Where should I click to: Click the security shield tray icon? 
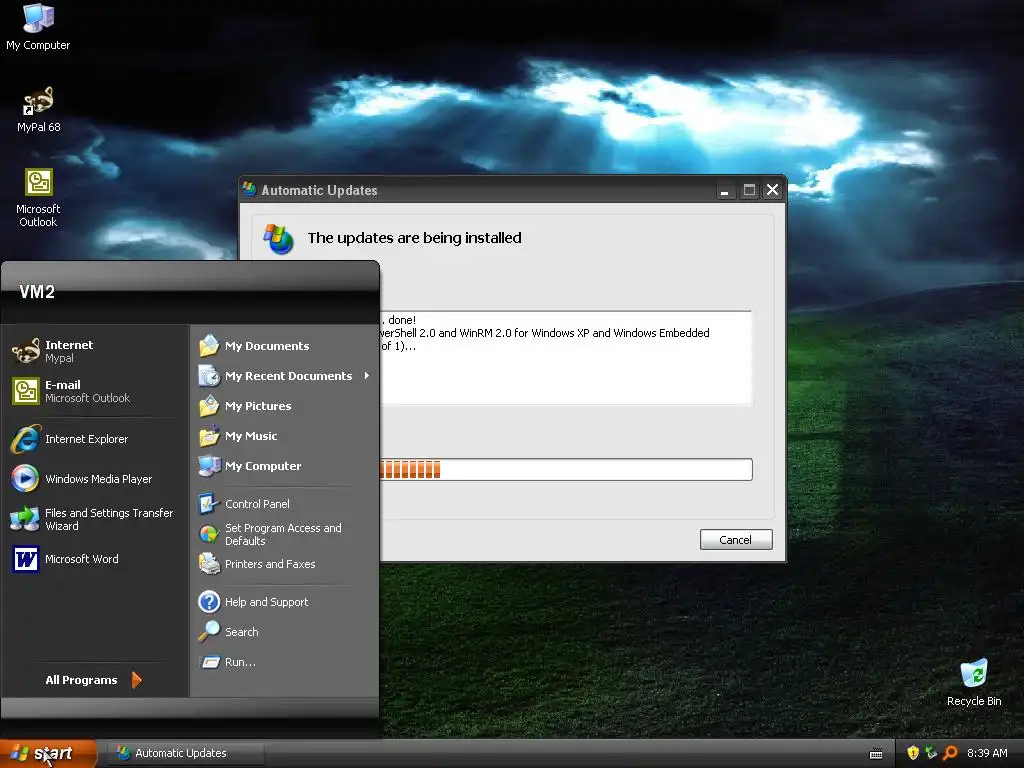click(x=913, y=753)
